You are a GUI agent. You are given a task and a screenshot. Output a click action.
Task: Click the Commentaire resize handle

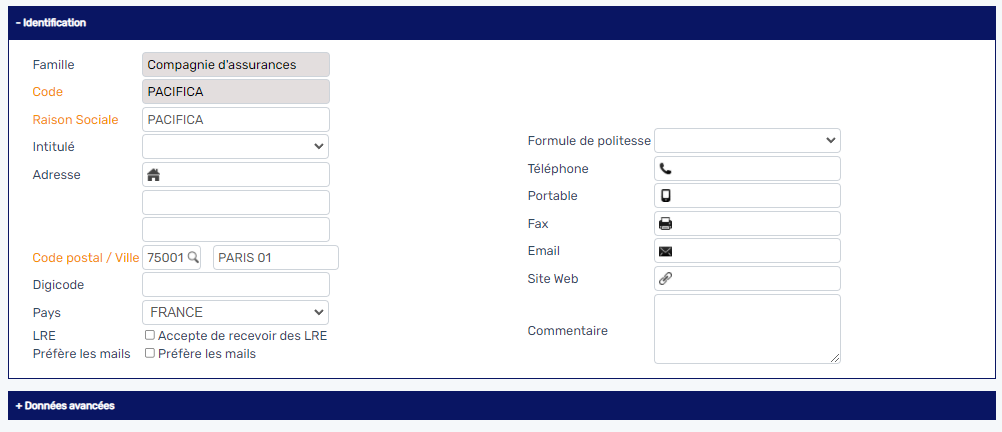point(834,357)
